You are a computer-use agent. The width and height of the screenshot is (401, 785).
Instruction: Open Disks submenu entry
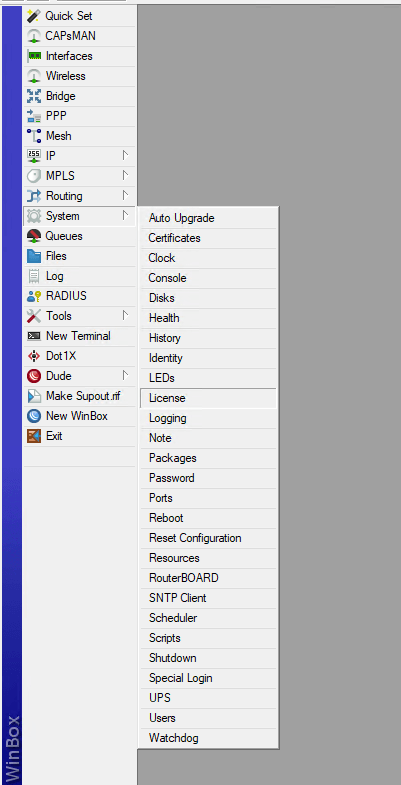point(208,298)
